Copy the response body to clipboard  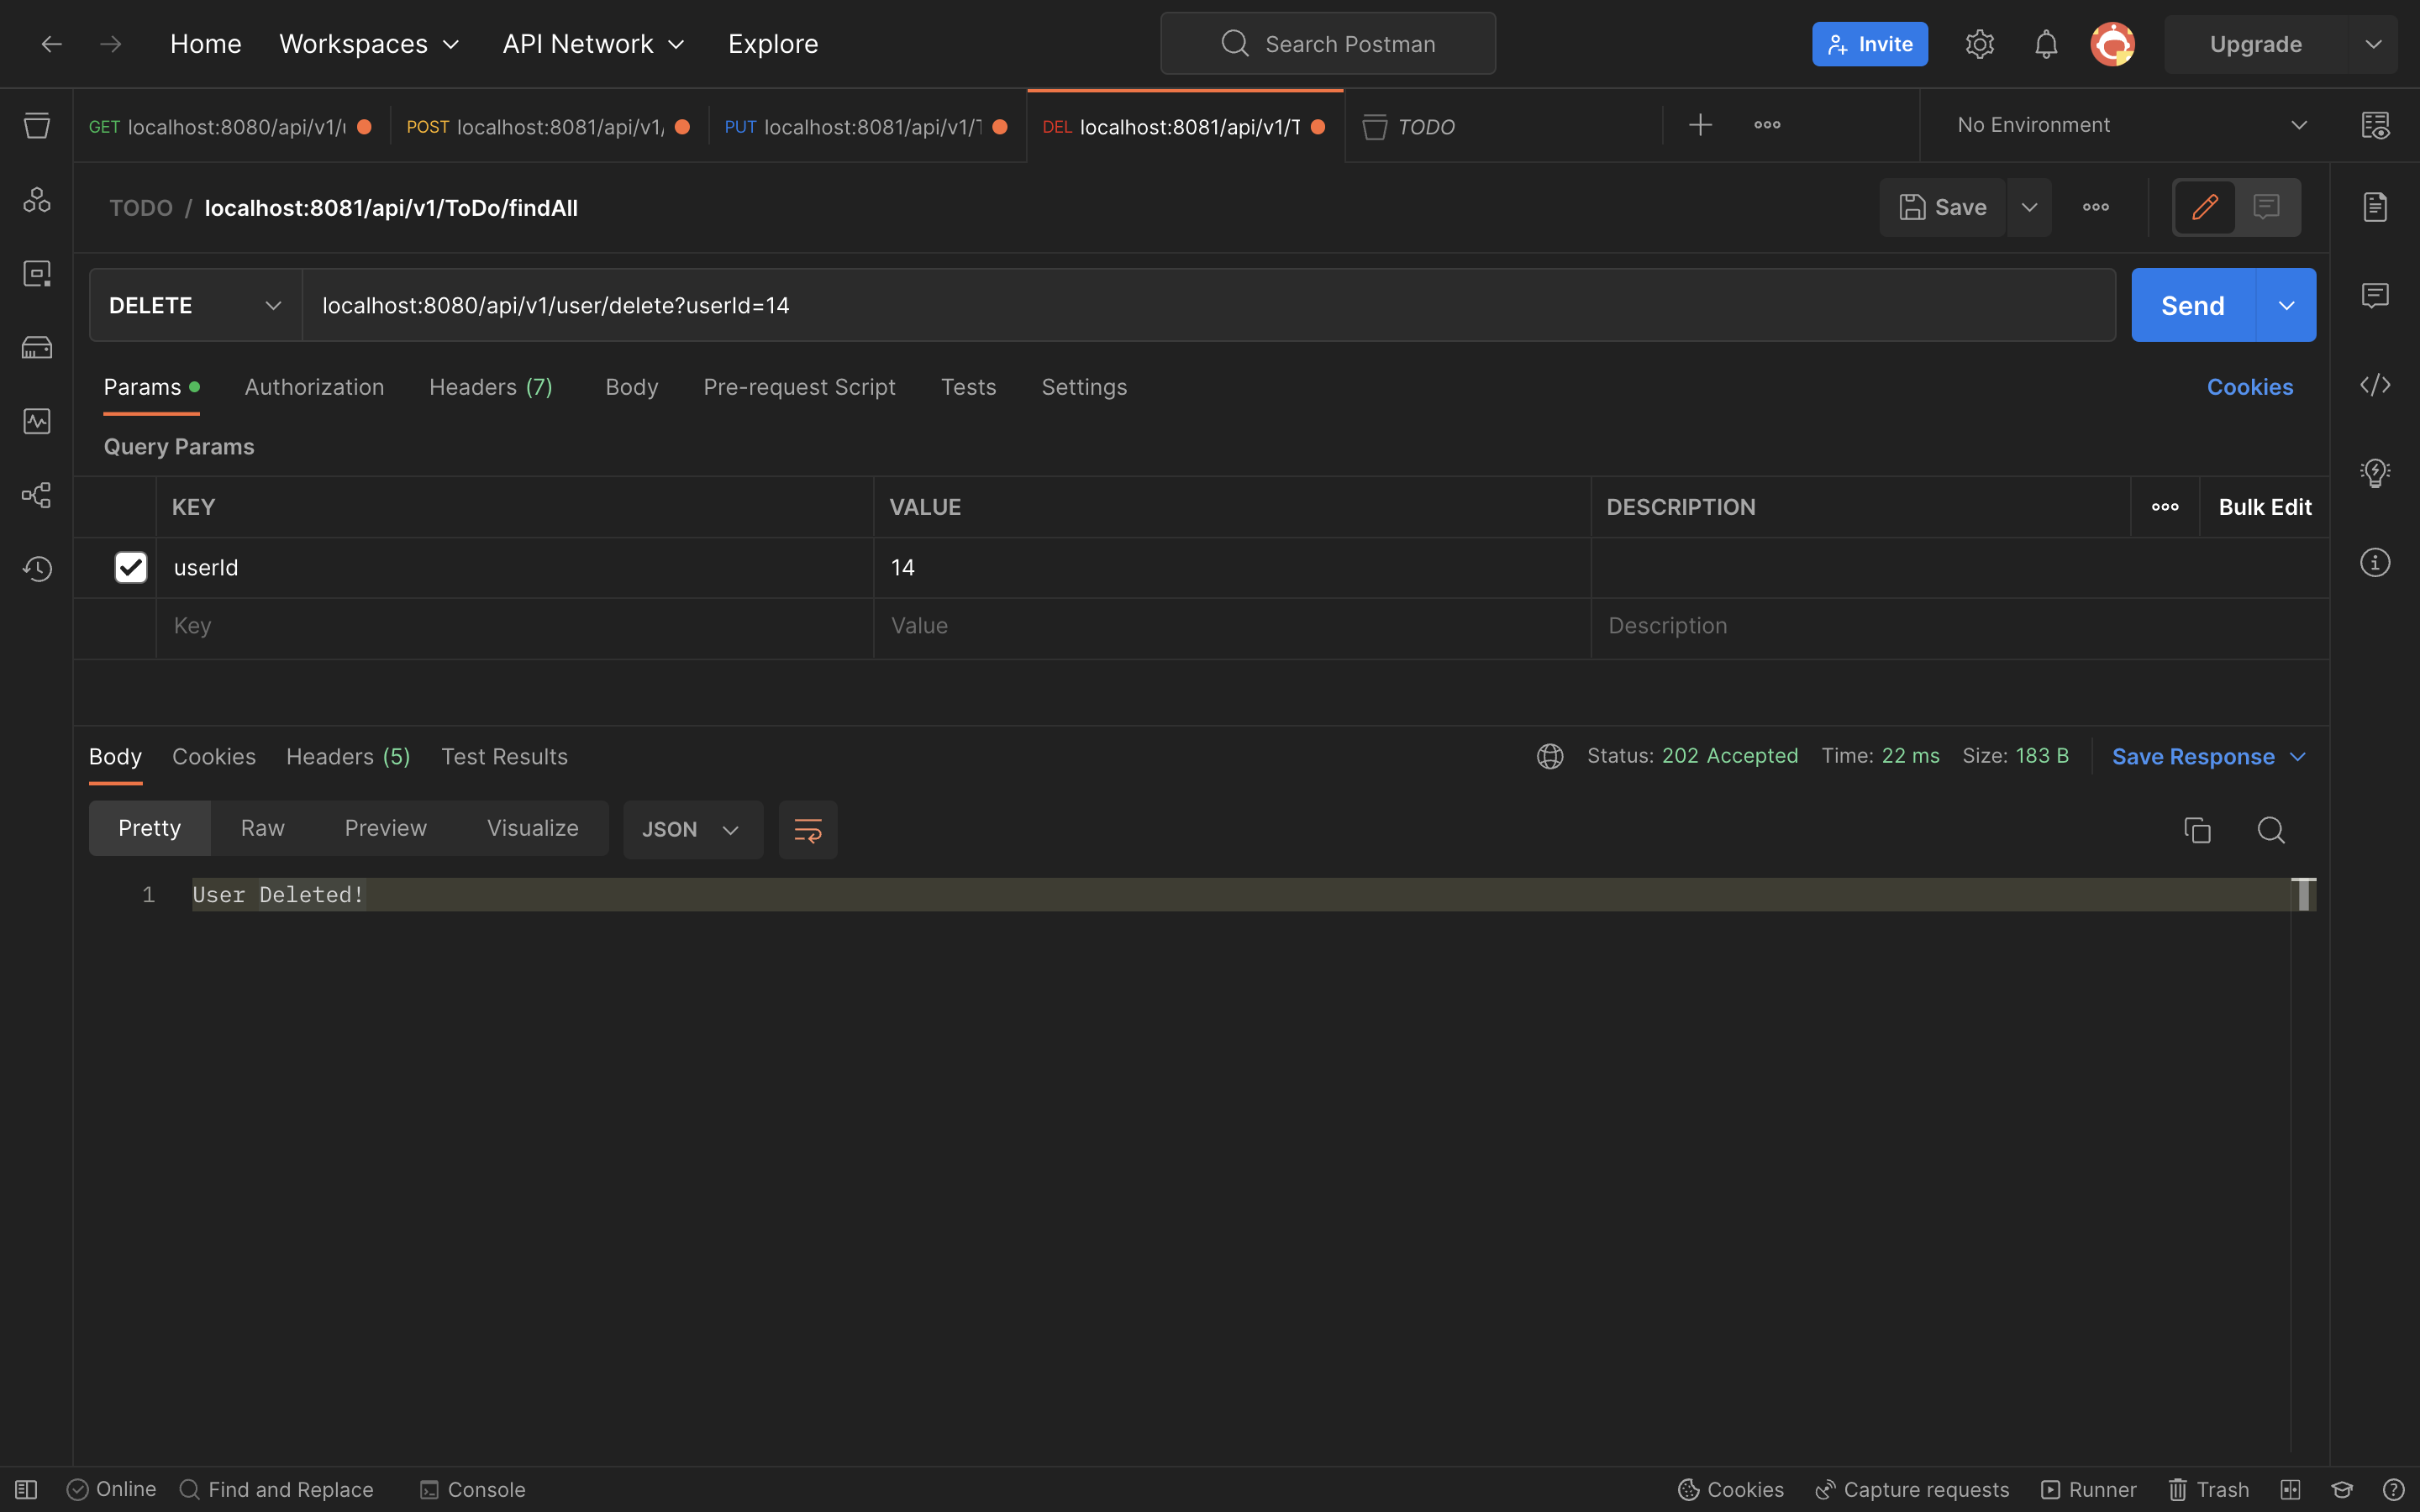pos(2197,829)
